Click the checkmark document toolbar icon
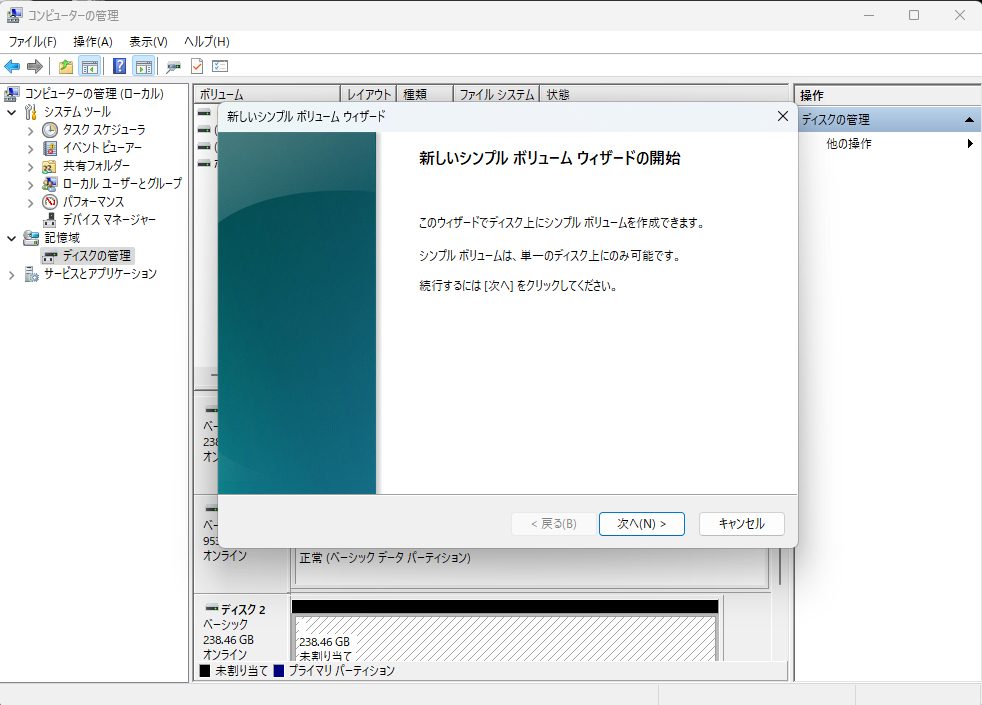 (x=196, y=66)
